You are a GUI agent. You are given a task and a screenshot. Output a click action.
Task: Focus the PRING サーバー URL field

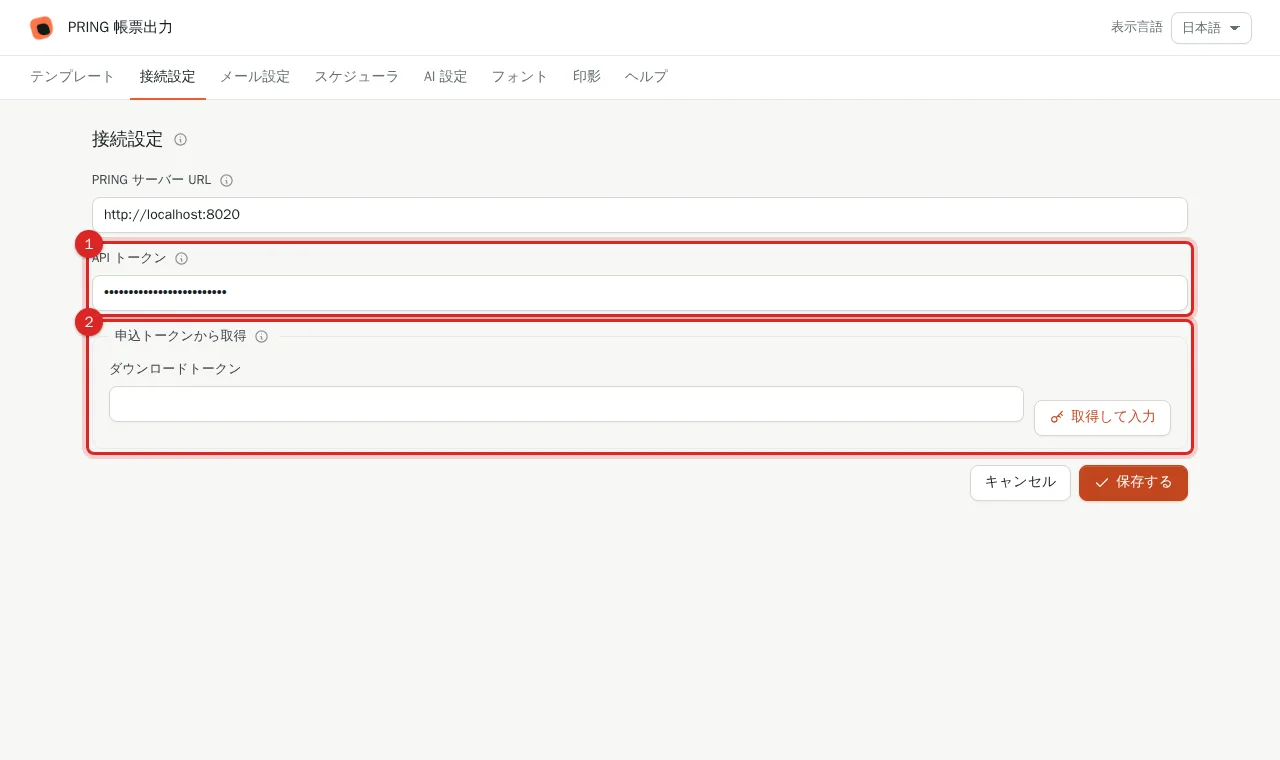coord(640,215)
